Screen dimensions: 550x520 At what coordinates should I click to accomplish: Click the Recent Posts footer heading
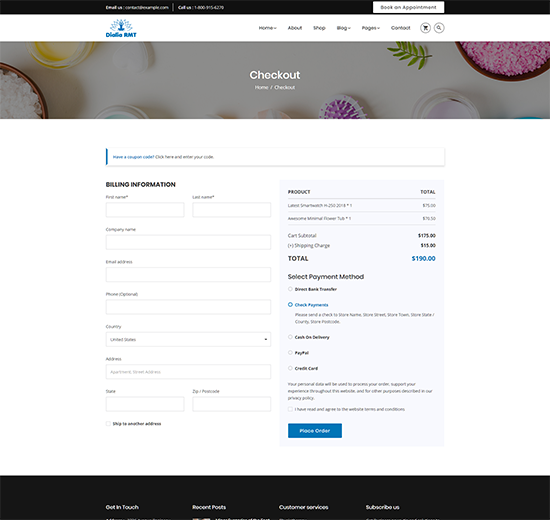coord(209,507)
